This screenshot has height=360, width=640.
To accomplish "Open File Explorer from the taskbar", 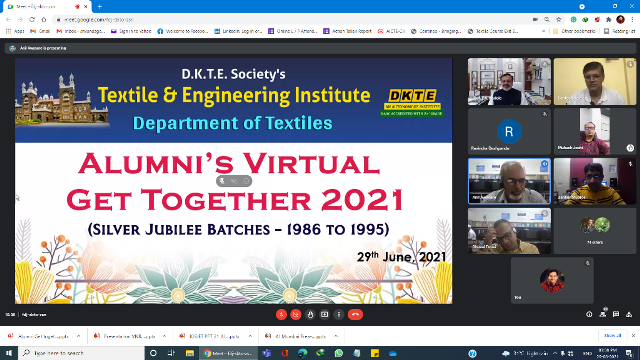I will point(189,353).
